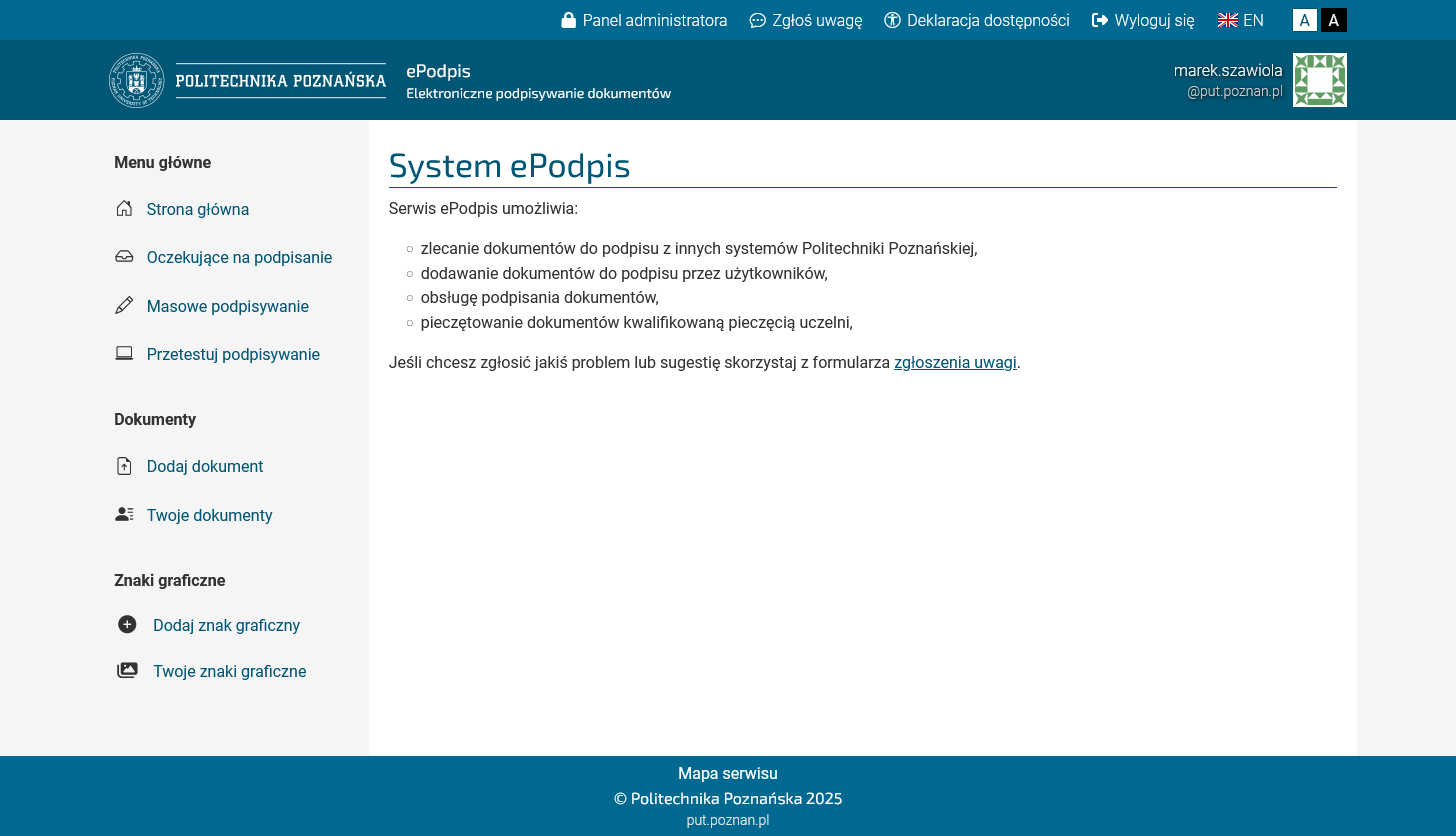This screenshot has height=836, width=1456.
Task: Click the user list icon for Twoje dokumenty
Action: (x=124, y=515)
